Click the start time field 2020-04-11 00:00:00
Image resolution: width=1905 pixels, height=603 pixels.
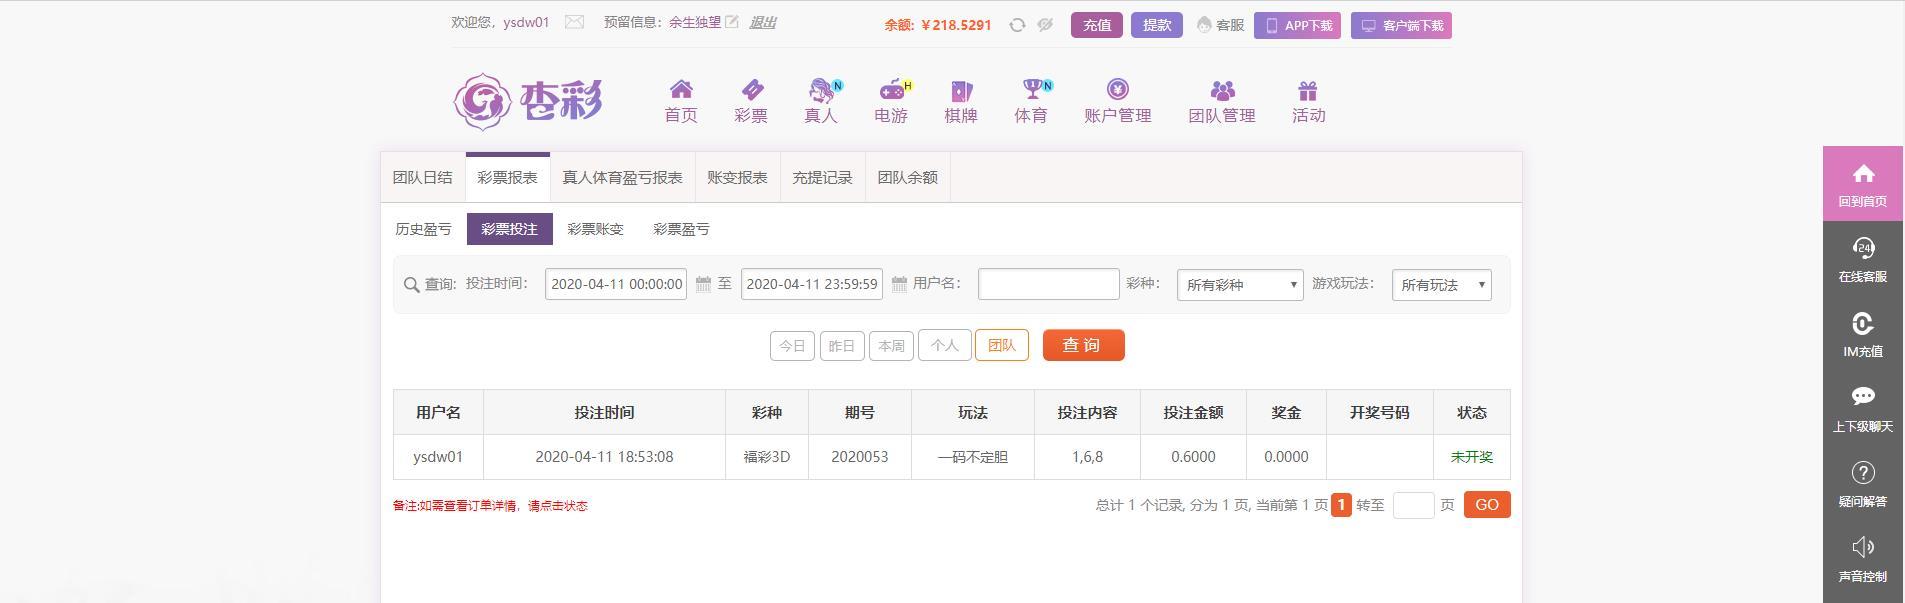[x=616, y=284]
